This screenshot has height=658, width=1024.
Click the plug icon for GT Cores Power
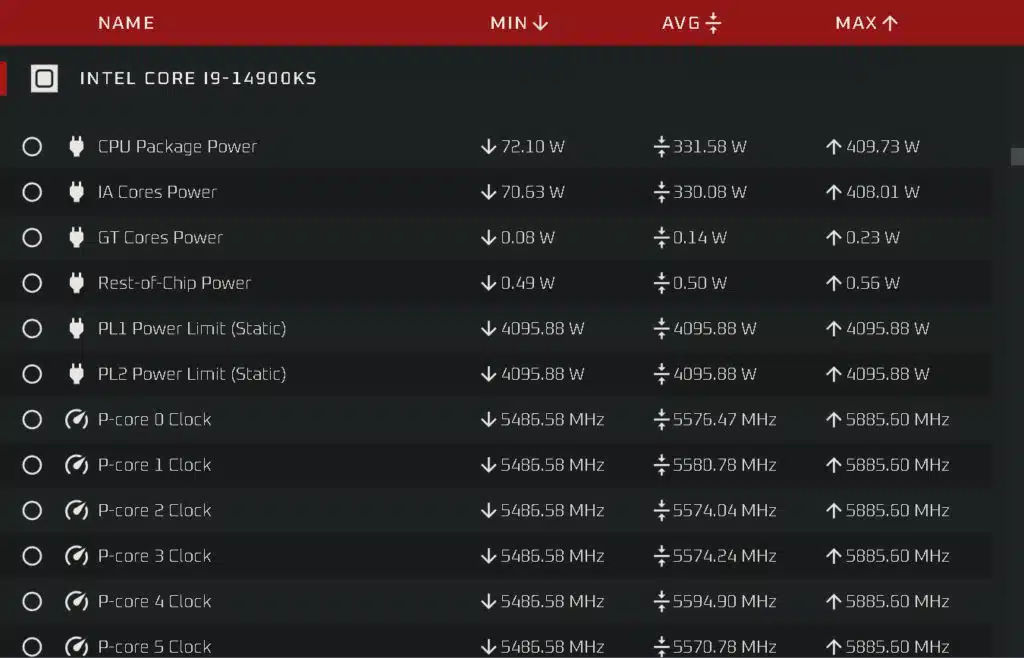(x=76, y=238)
